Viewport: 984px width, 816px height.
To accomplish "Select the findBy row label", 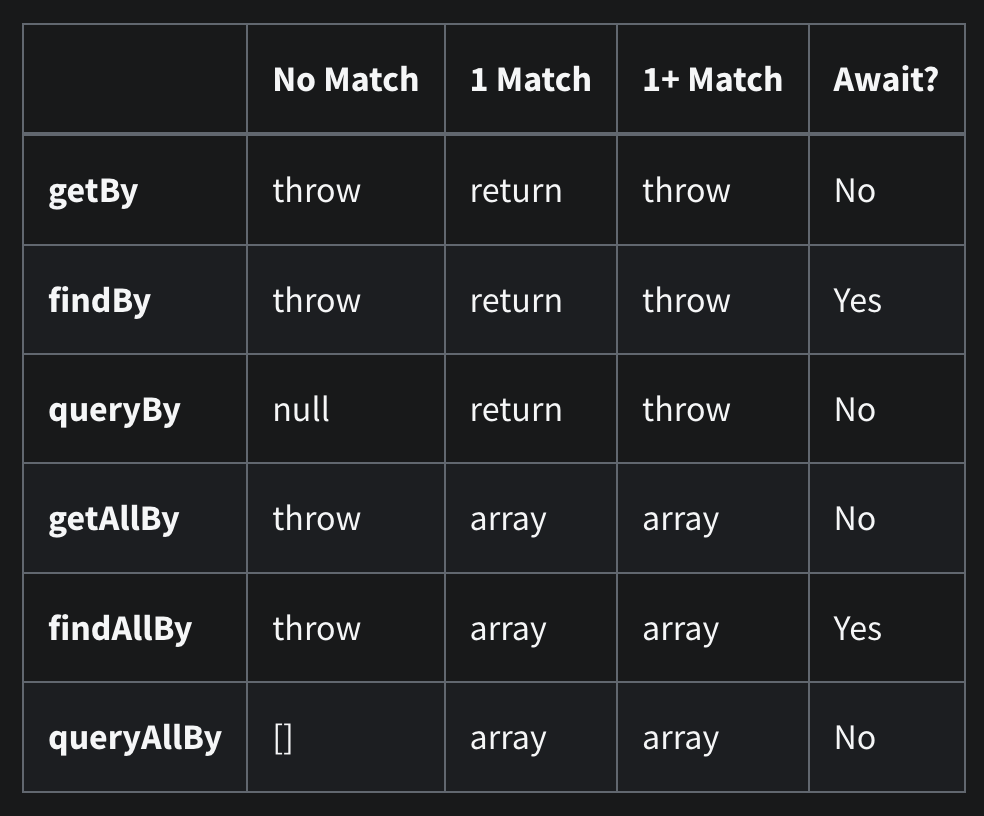I will 99,300.
